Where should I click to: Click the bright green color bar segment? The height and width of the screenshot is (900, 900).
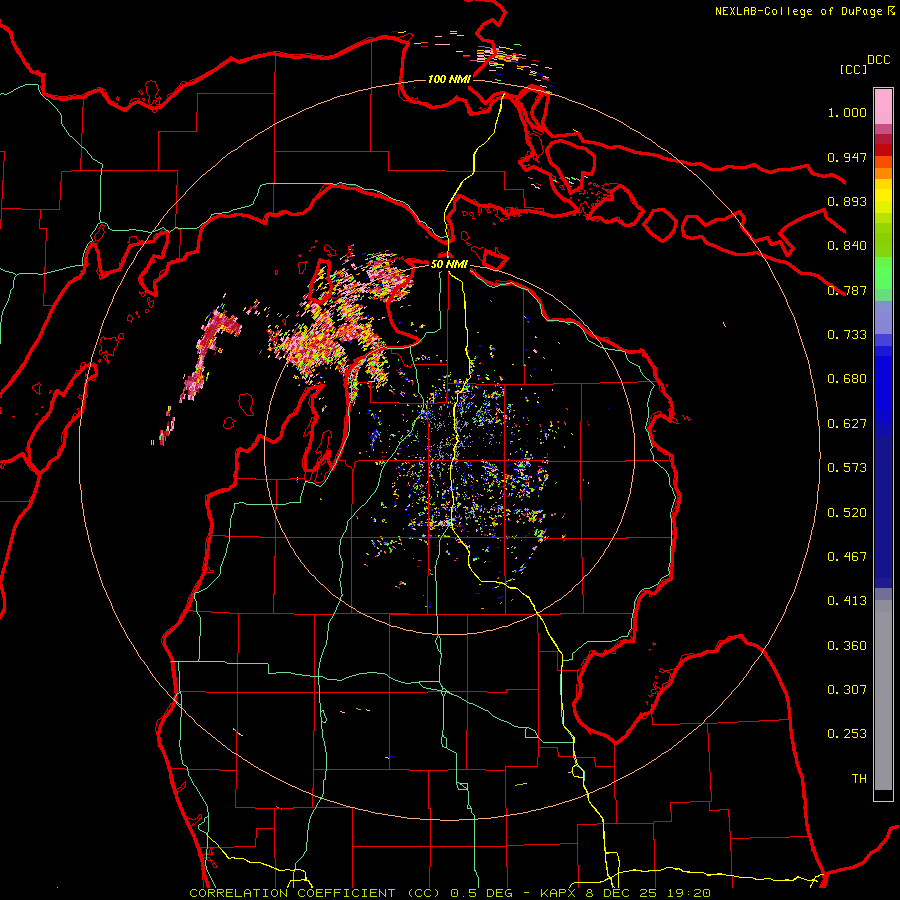coord(883,273)
